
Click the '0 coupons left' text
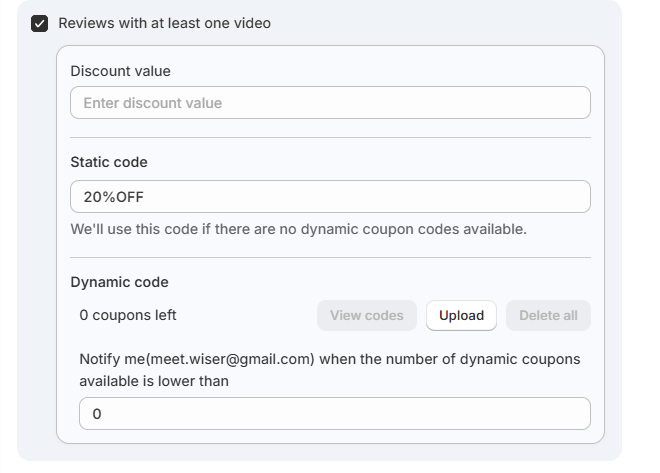click(x=128, y=315)
